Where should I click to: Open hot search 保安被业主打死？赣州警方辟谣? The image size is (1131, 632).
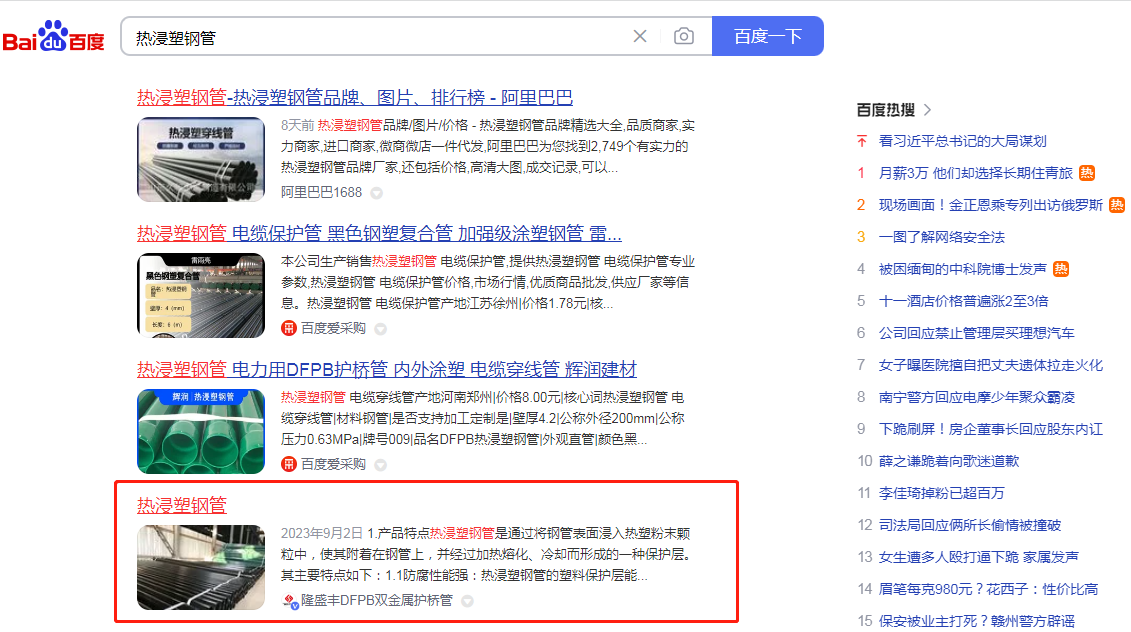point(977,621)
